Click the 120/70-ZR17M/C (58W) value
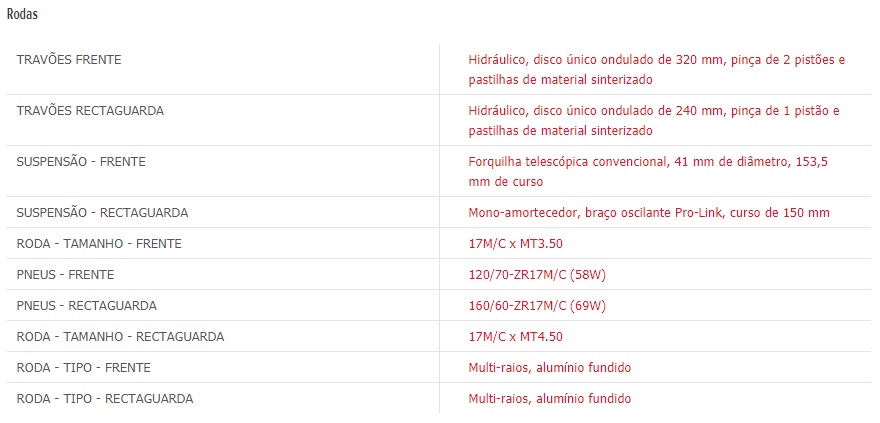This screenshot has height=423, width=880. pos(537,275)
